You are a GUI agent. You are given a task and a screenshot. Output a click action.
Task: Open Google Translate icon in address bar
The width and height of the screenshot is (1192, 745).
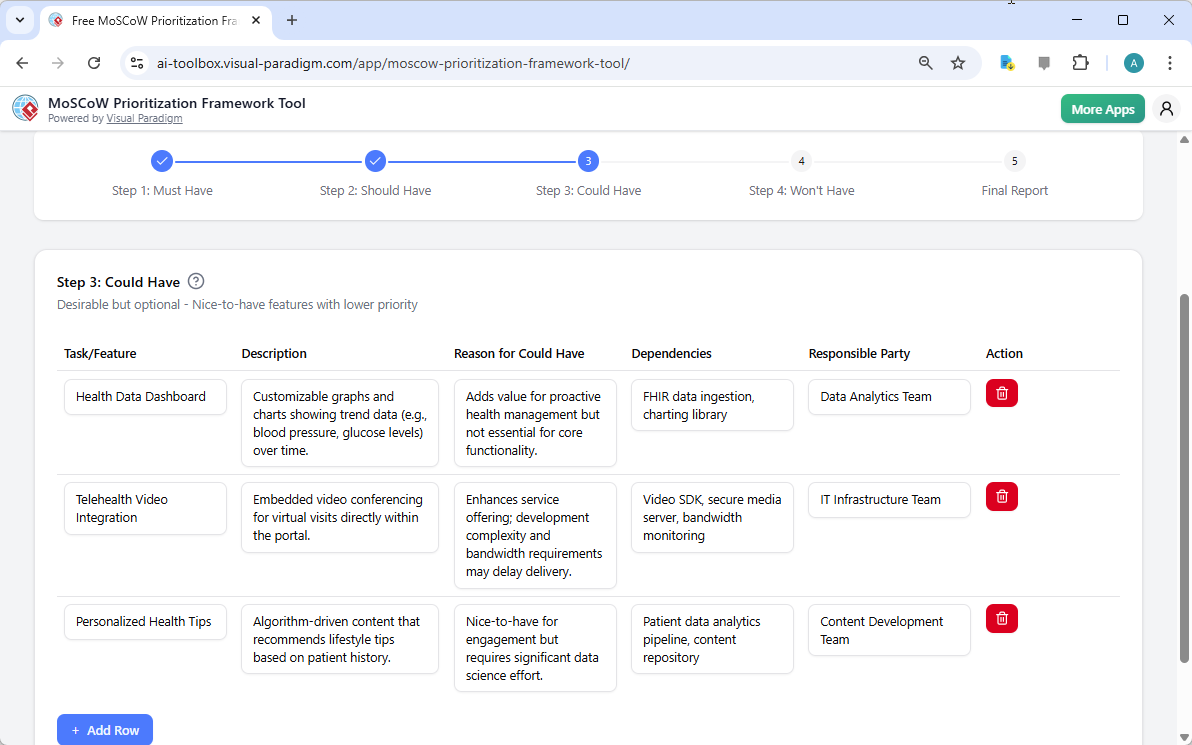click(x=1006, y=62)
